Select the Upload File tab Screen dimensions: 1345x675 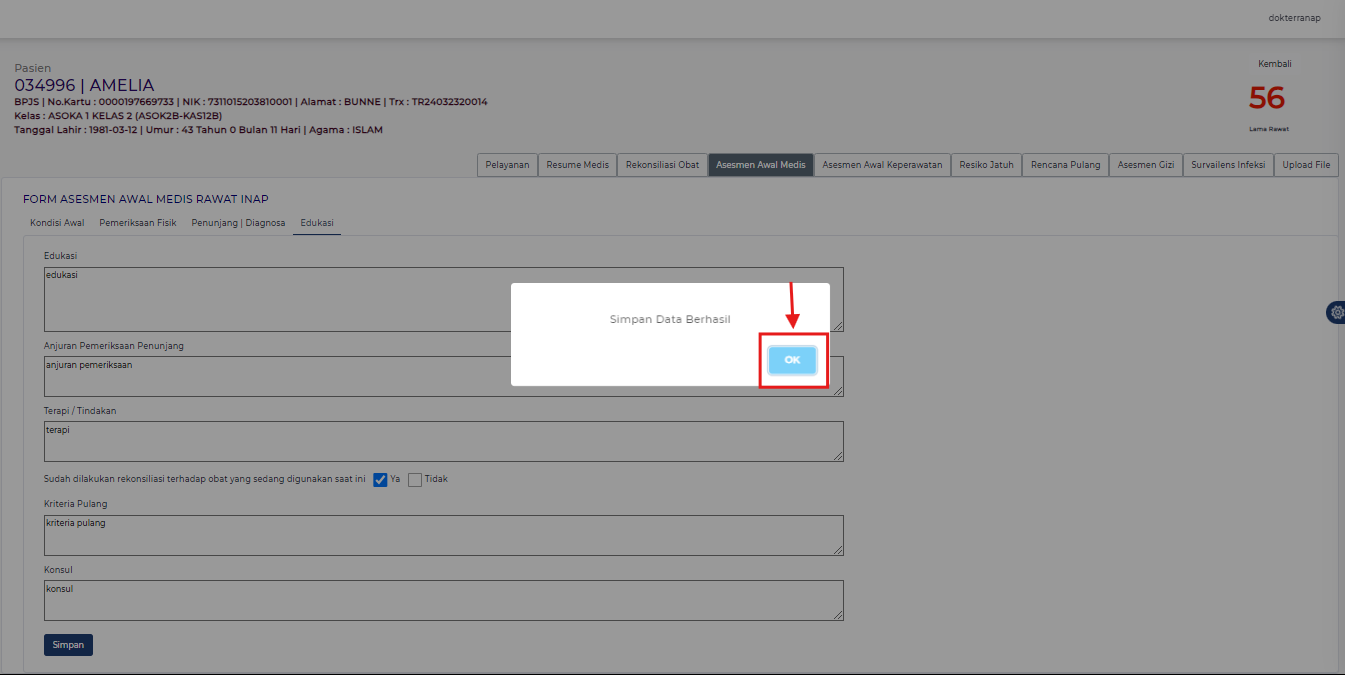(1306, 165)
